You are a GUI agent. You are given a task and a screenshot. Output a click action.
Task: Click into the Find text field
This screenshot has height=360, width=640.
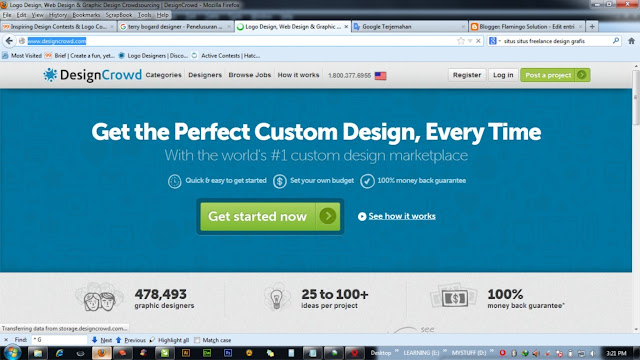(x=59, y=340)
